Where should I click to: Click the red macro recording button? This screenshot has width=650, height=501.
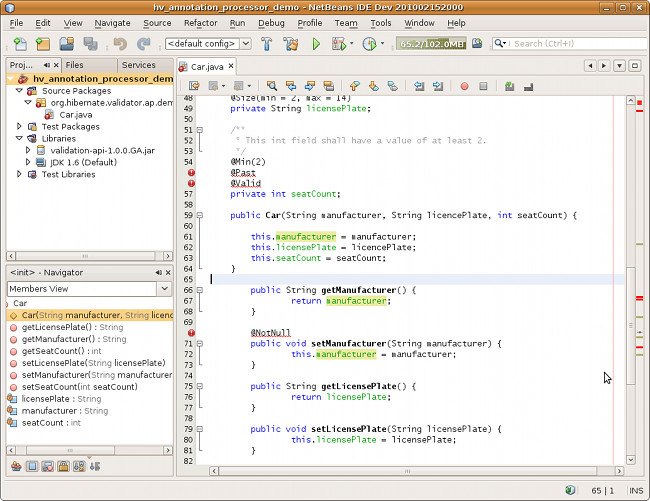tap(464, 87)
